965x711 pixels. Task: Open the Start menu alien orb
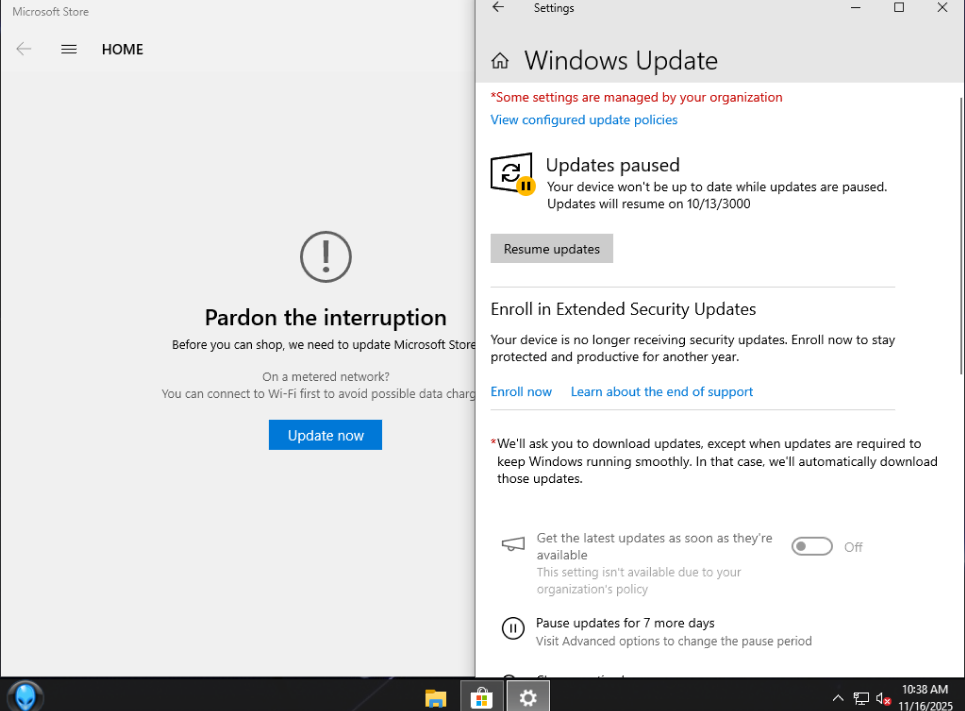(x=25, y=696)
